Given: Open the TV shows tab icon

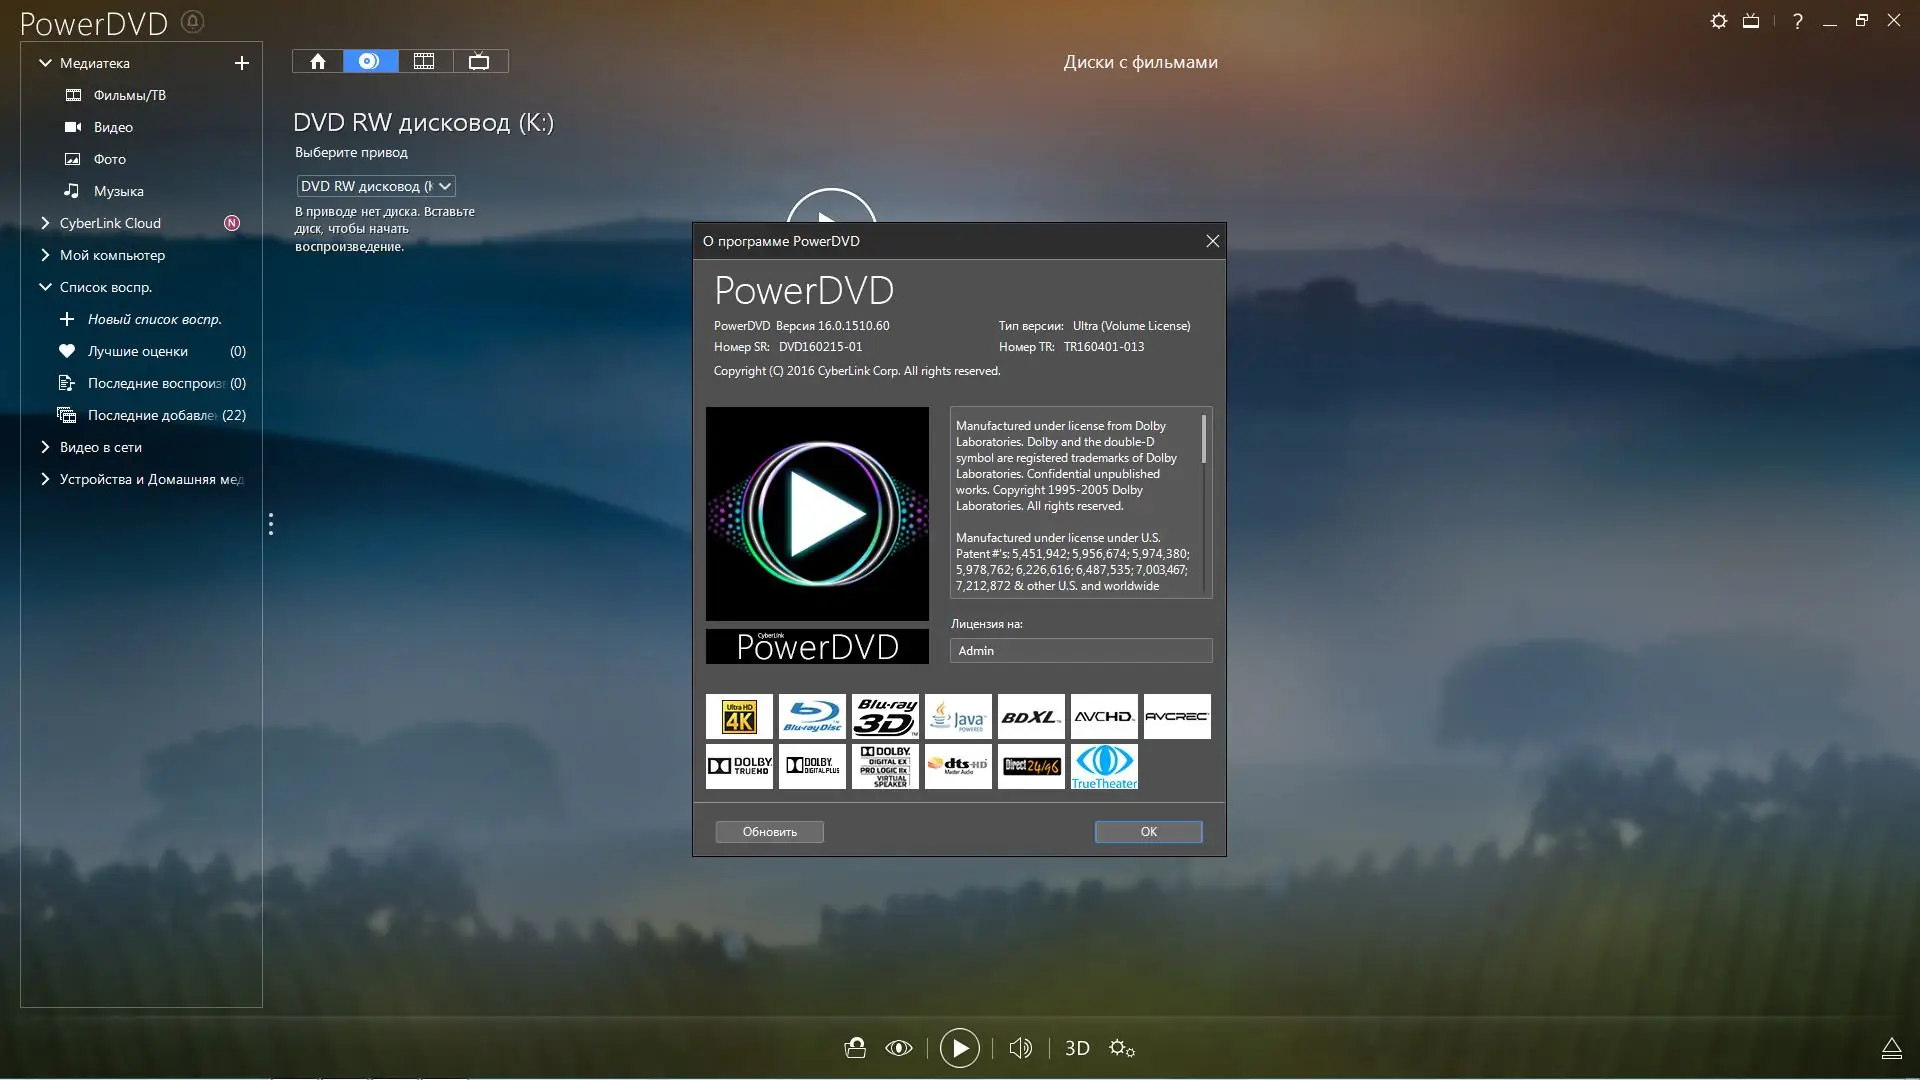Looking at the screenshot, I should click(479, 62).
